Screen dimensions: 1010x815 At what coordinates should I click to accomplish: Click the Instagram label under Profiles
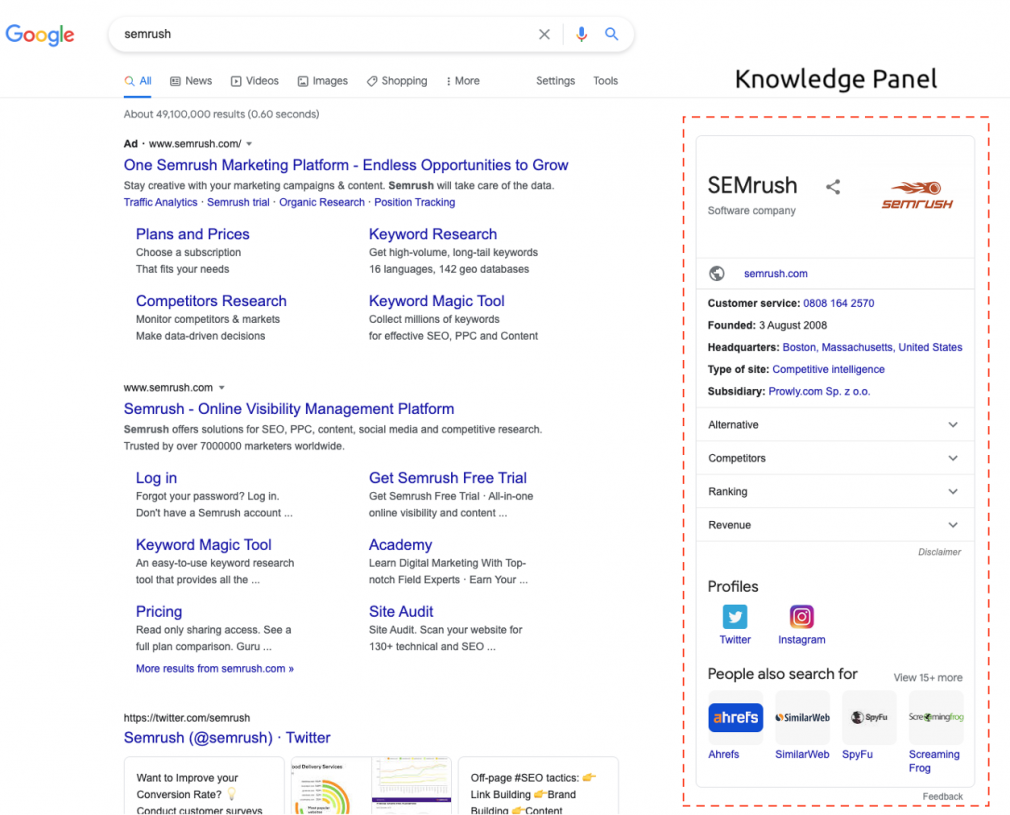tap(801, 640)
